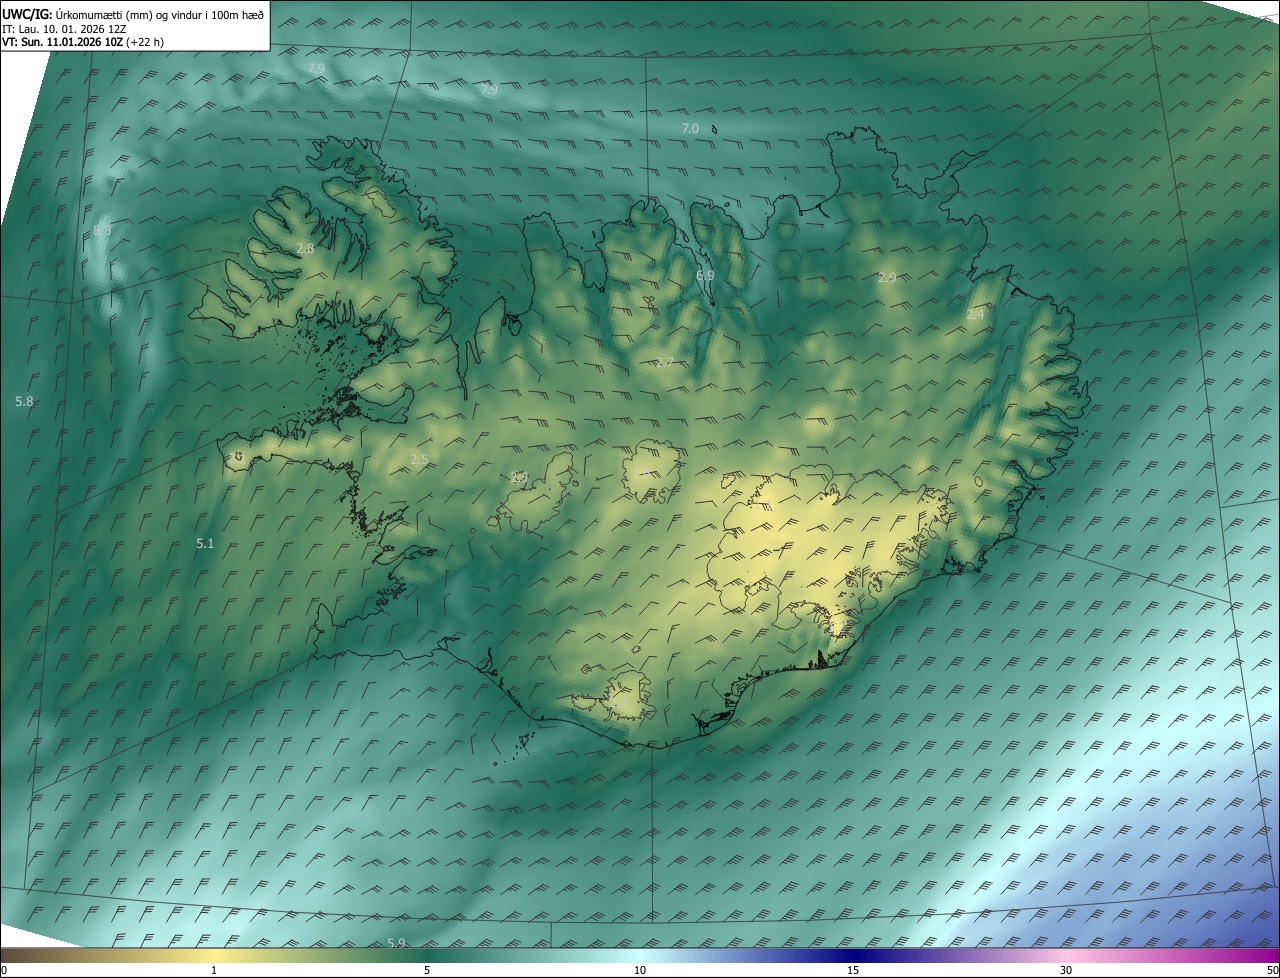Click the VT: Sun. 11.01.2026 10Z line
This screenshot has width=1280, height=978.
click(83, 41)
